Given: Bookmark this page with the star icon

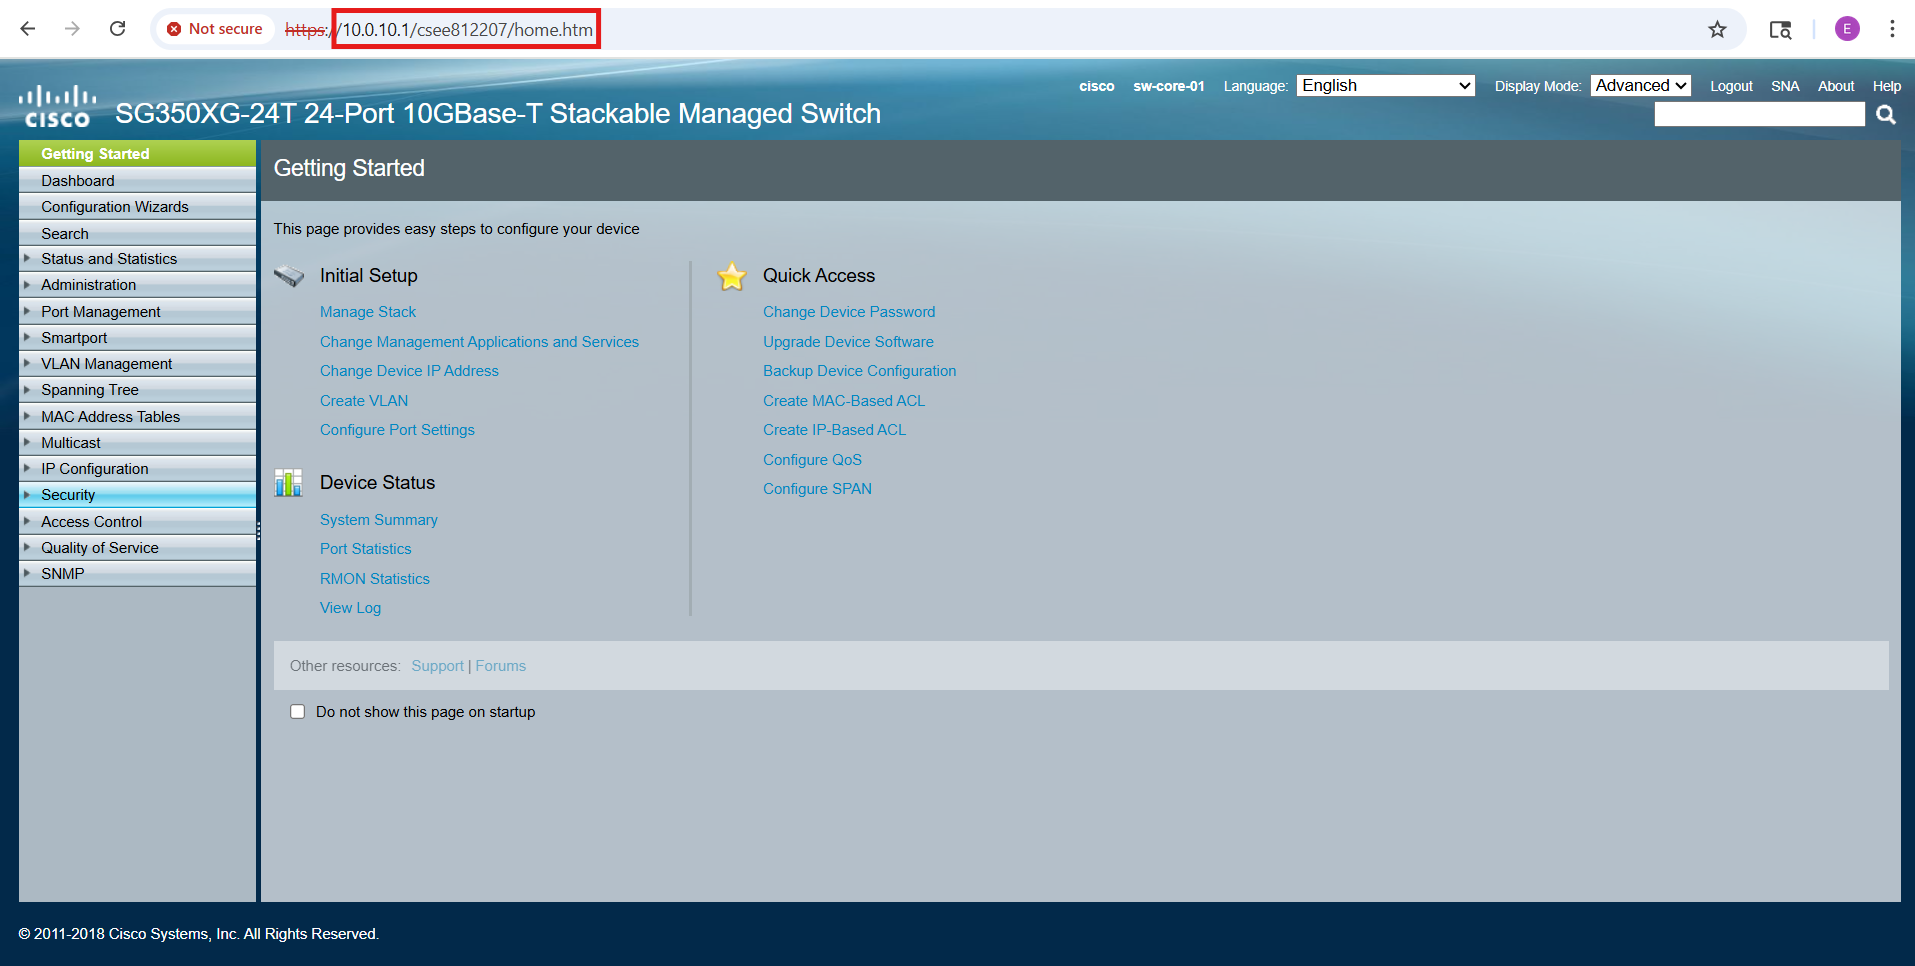Looking at the screenshot, I should (x=1717, y=29).
